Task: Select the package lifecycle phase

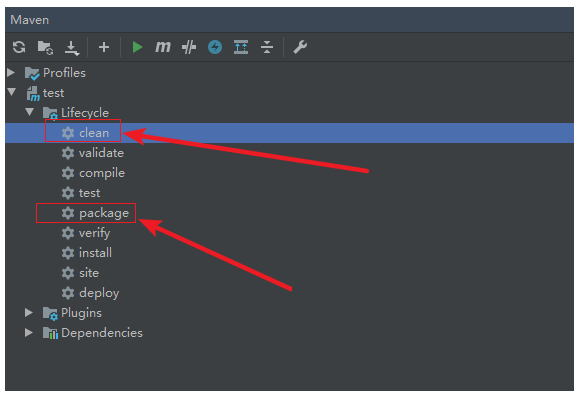Action: pos(104,213)
